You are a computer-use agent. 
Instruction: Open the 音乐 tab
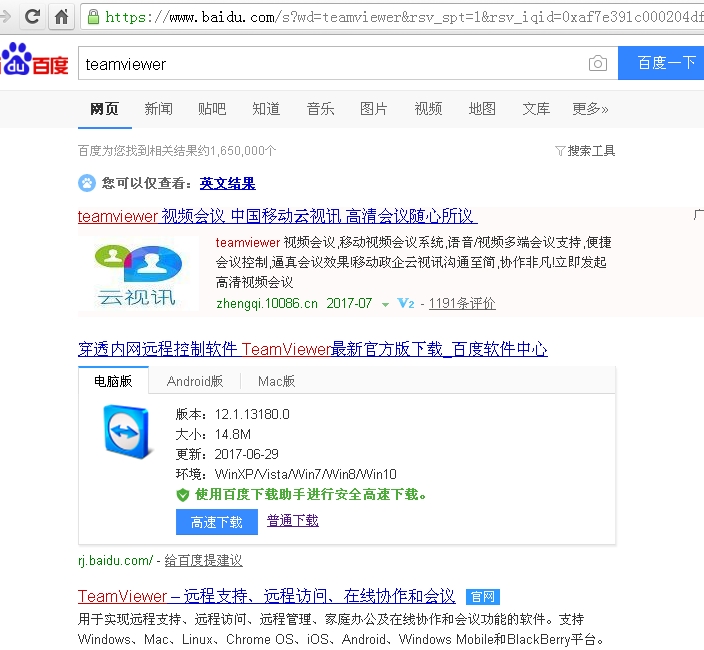click(321, 109)
